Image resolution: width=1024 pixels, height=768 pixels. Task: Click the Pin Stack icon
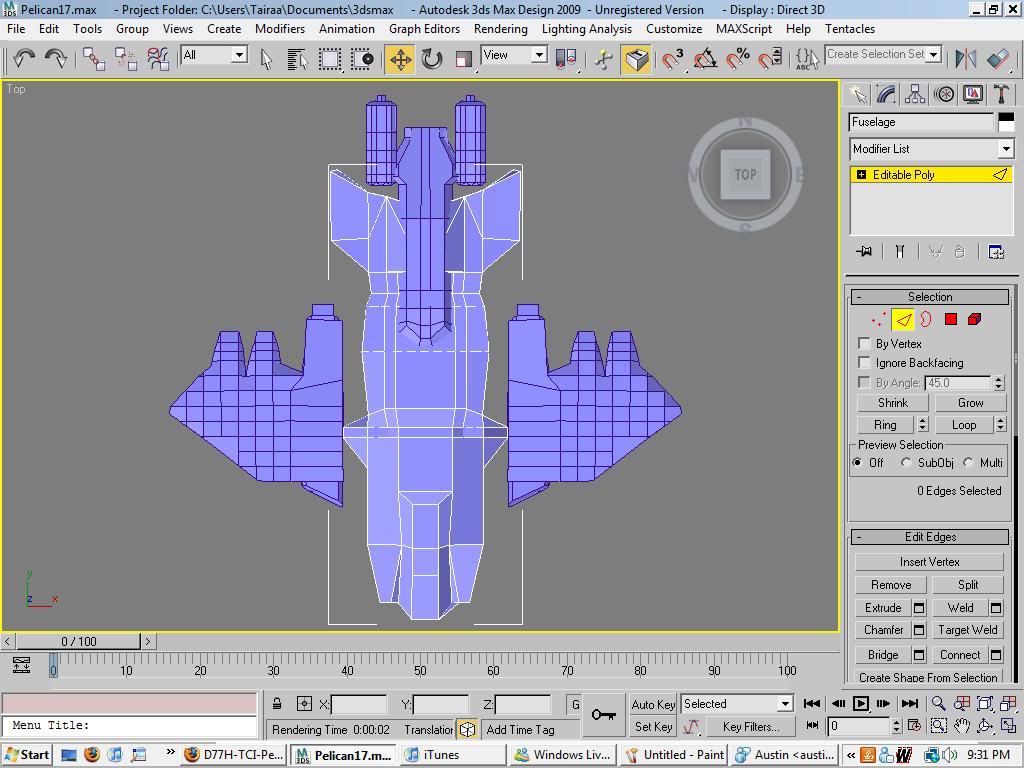[864, 251]
